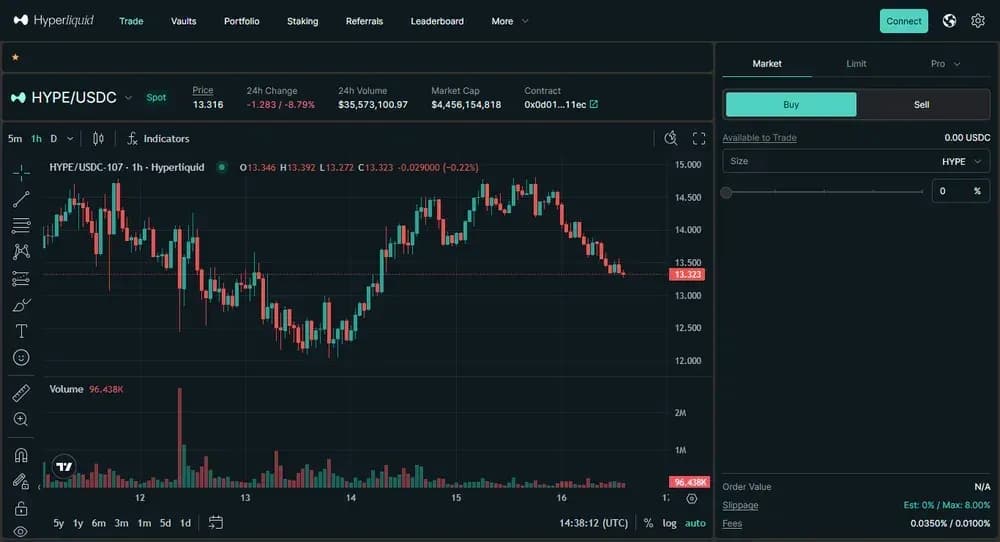This screenshot has width=1000, height=542.
Task: Set chart range to 6m
Action: tap(98, 523)
